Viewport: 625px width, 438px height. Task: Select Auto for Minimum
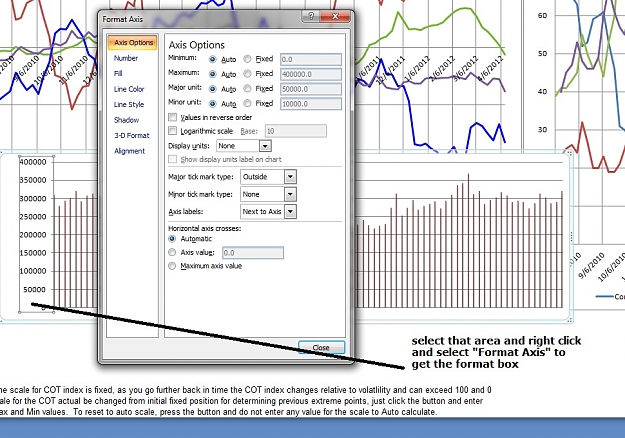click(212, 59)
